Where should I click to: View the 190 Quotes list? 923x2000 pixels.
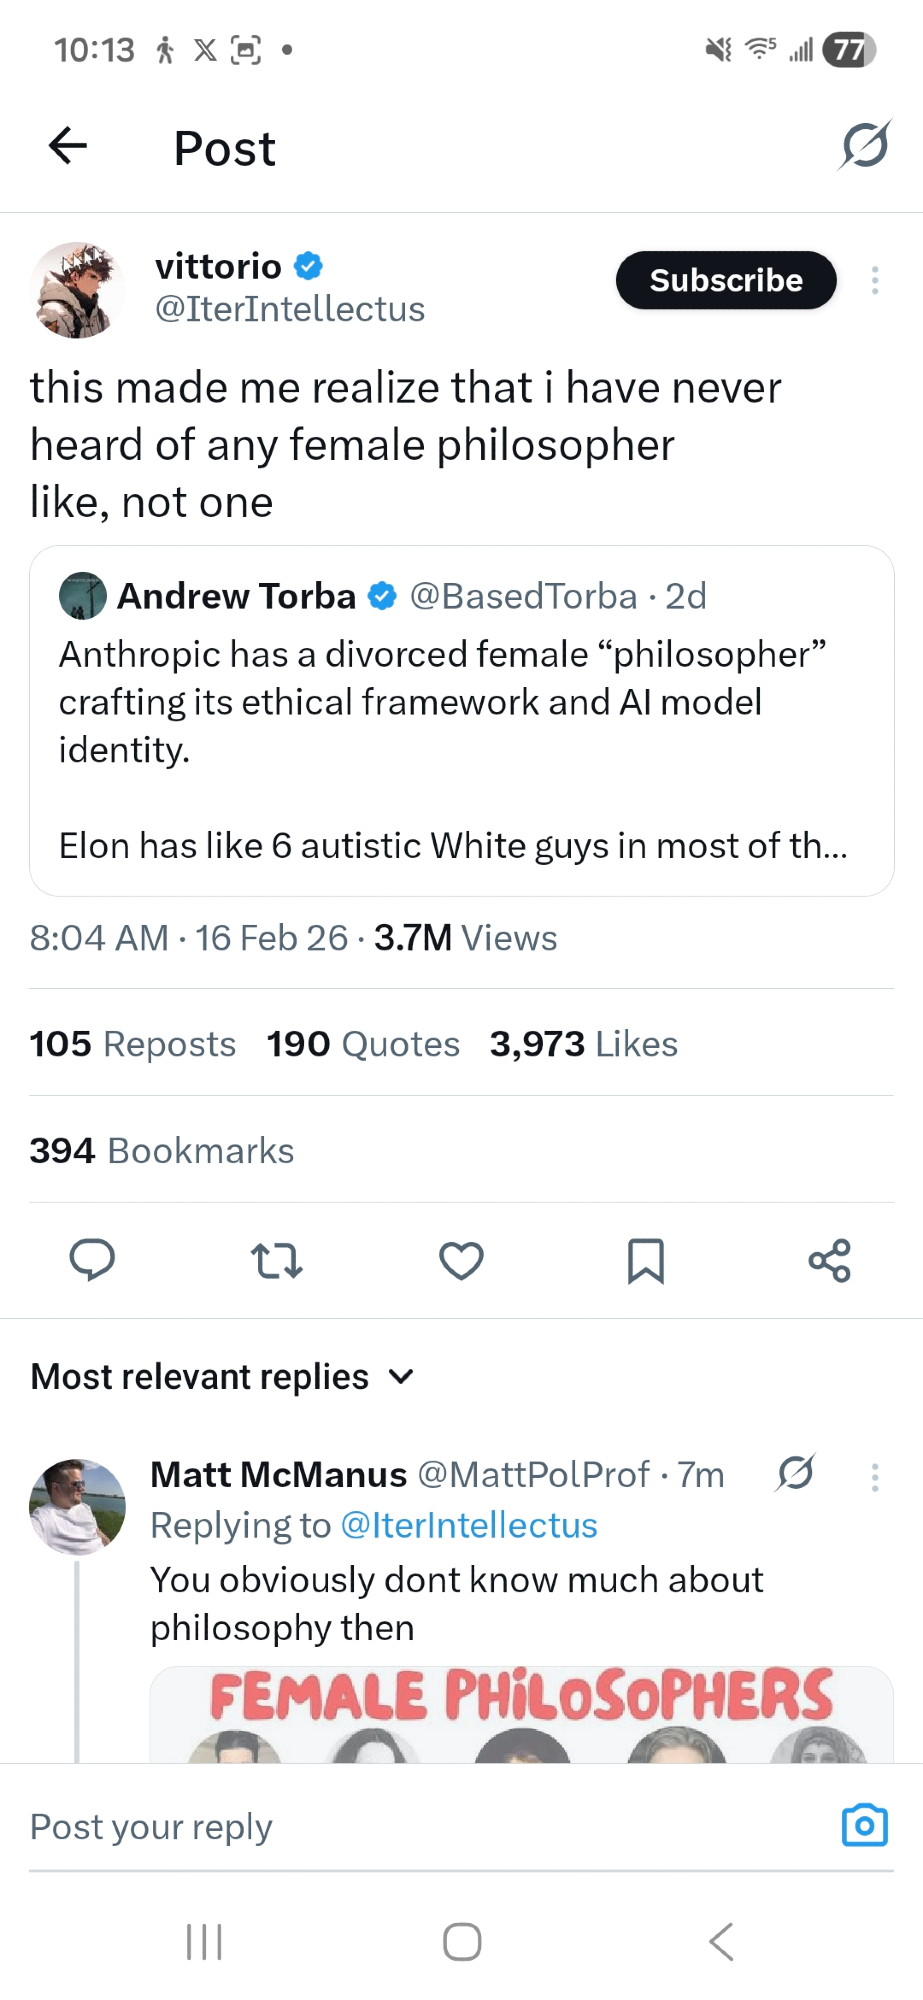click(x=363, y=1044)
